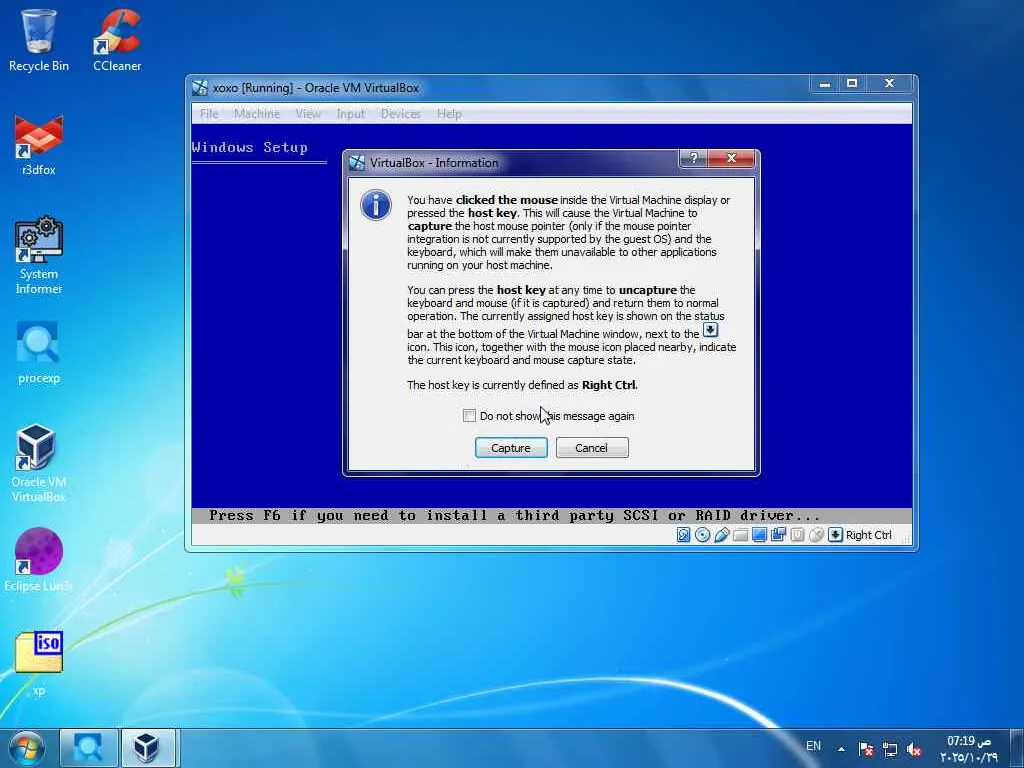Click the procexp taskbar button
The width and height of the screenshot is (1024, 768).
point(88,748)
